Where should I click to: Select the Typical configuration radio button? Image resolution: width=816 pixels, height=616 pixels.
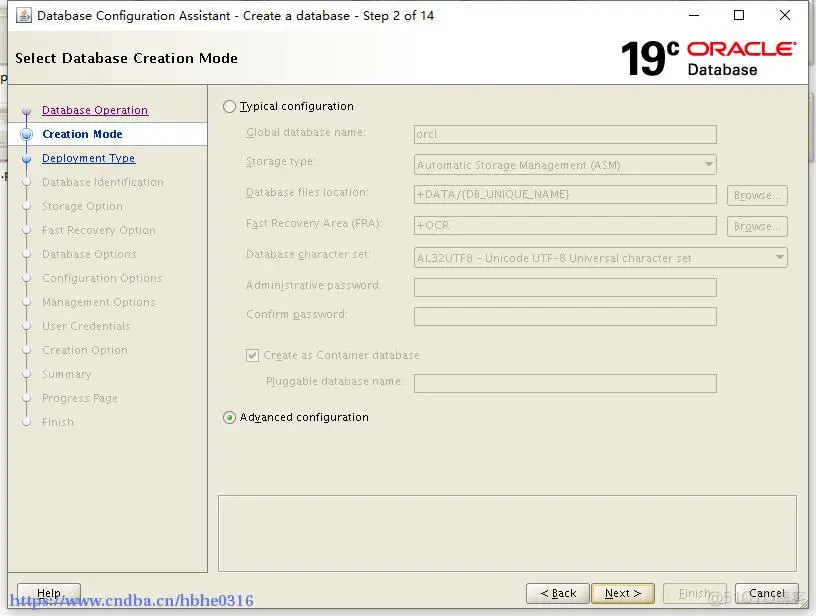[x=229, y=106]
